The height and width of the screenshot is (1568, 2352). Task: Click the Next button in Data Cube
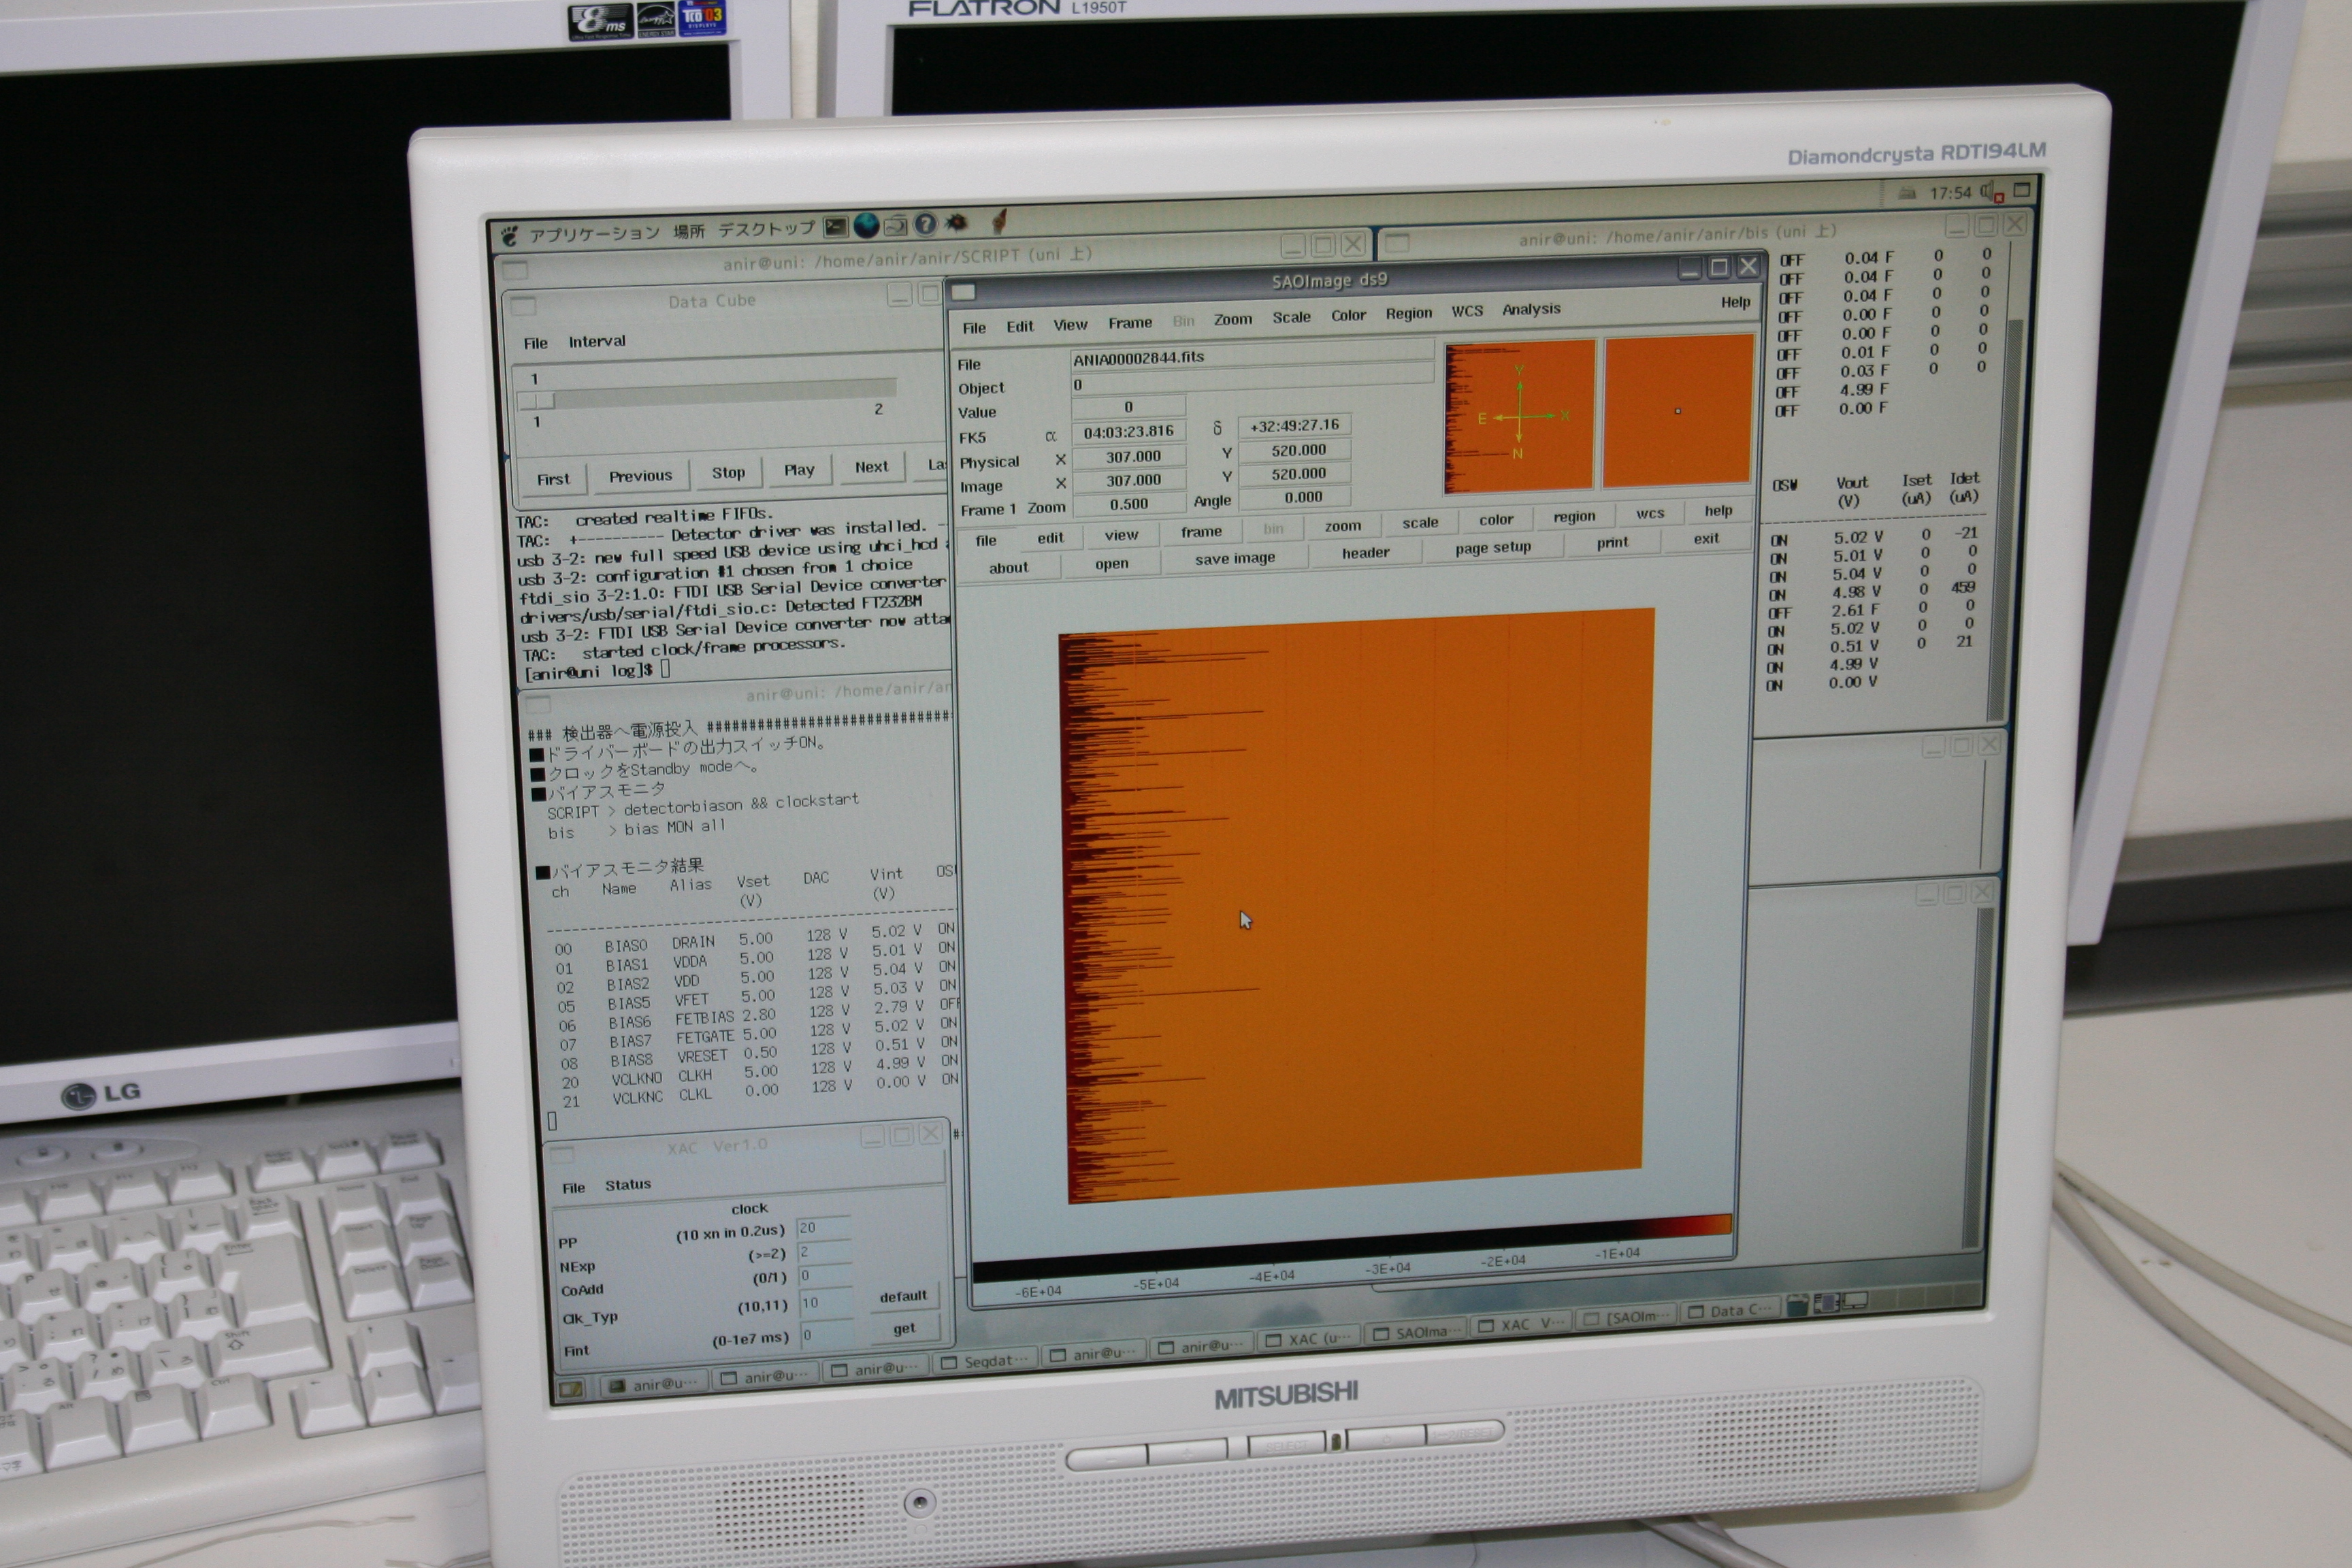(871, 467)
